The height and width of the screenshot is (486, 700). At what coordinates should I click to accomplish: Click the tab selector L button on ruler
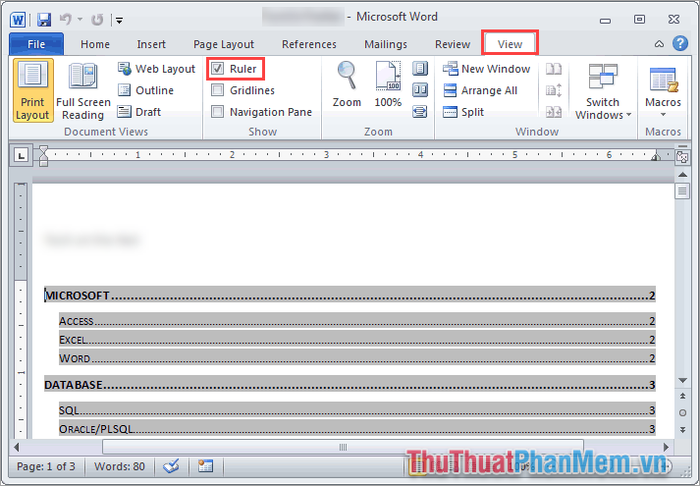(21, 155)
